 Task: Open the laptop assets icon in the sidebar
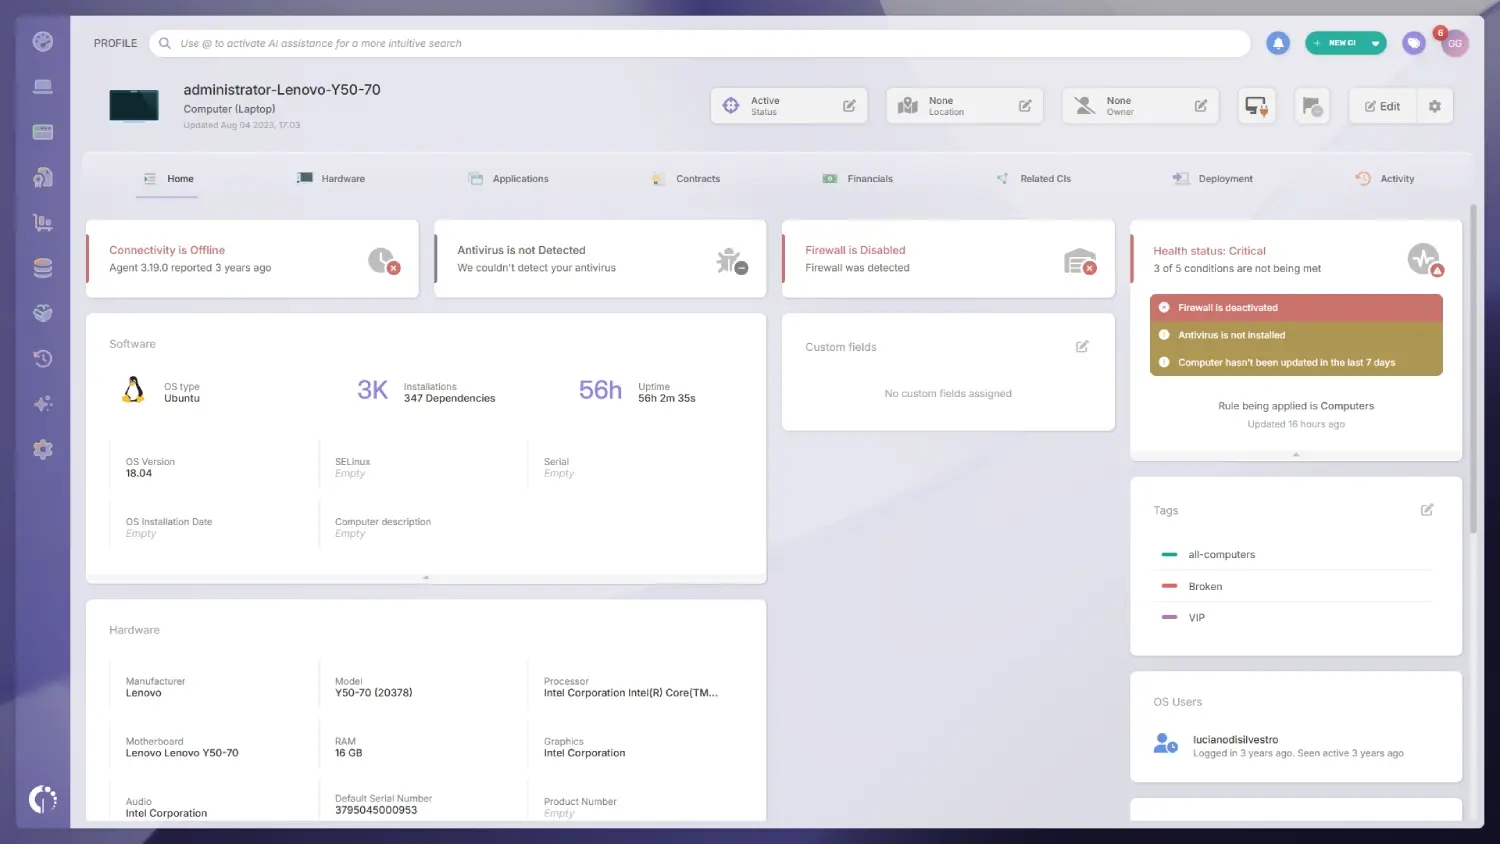43,87
